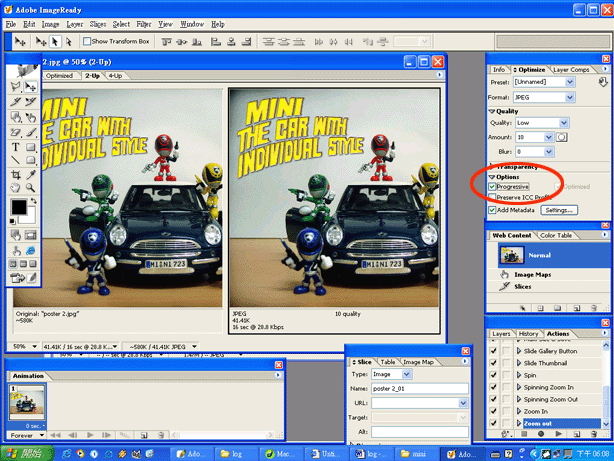614x461 pixels.
Task: Expand the Spin action
Action: pyautogui.click(x=519, y=375)
